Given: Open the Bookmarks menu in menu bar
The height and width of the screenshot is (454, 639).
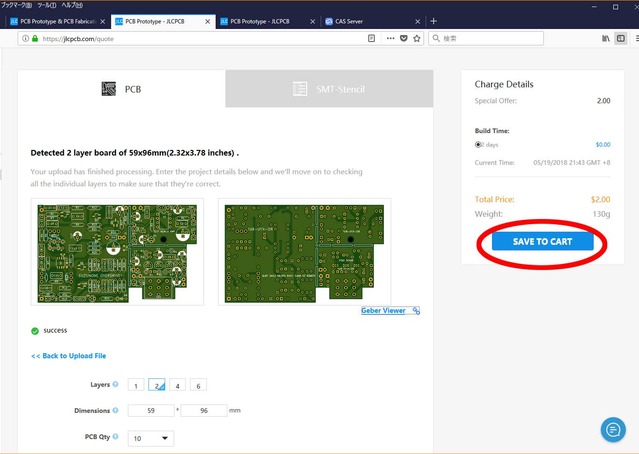Looking at the screenshot, I should point(16,5).
